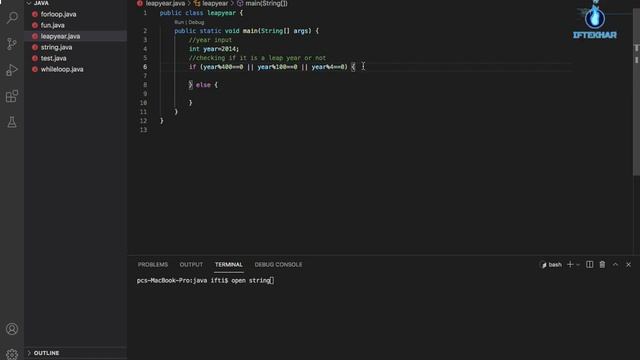Open the Run and Debug view
This screenshot has width=640, height=360.
coord(12,70)
